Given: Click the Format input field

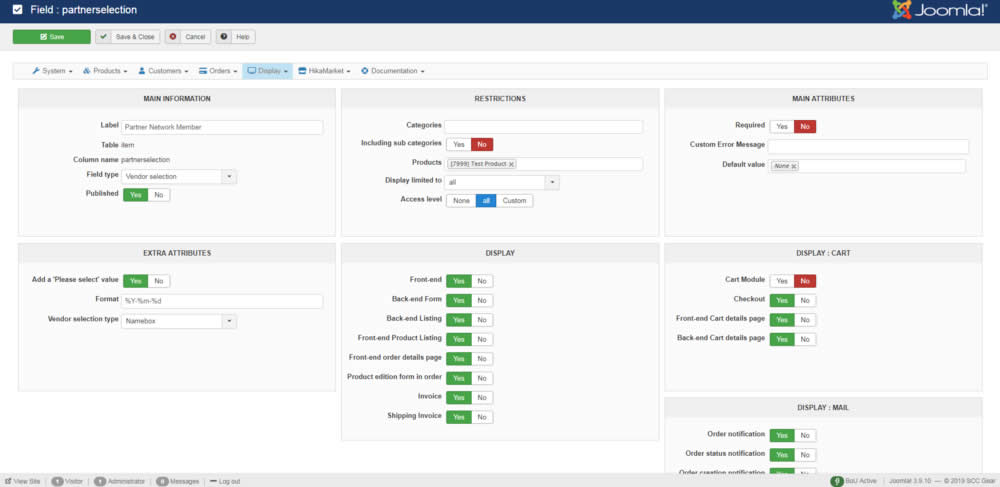Looking at the screenshot, I should [222, 302].
